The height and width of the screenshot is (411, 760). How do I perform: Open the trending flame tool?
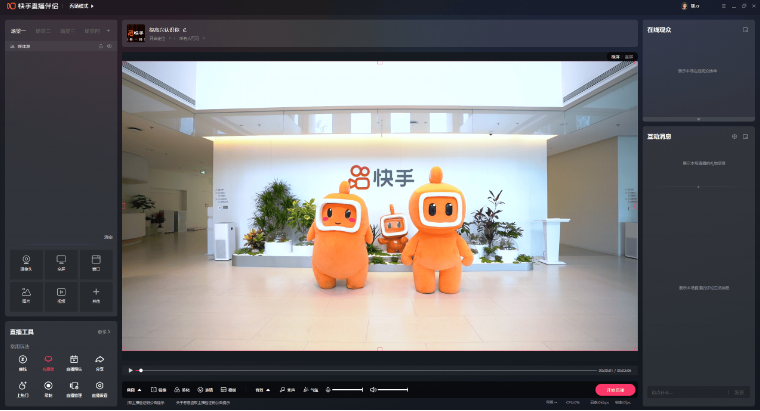[23, 388]
